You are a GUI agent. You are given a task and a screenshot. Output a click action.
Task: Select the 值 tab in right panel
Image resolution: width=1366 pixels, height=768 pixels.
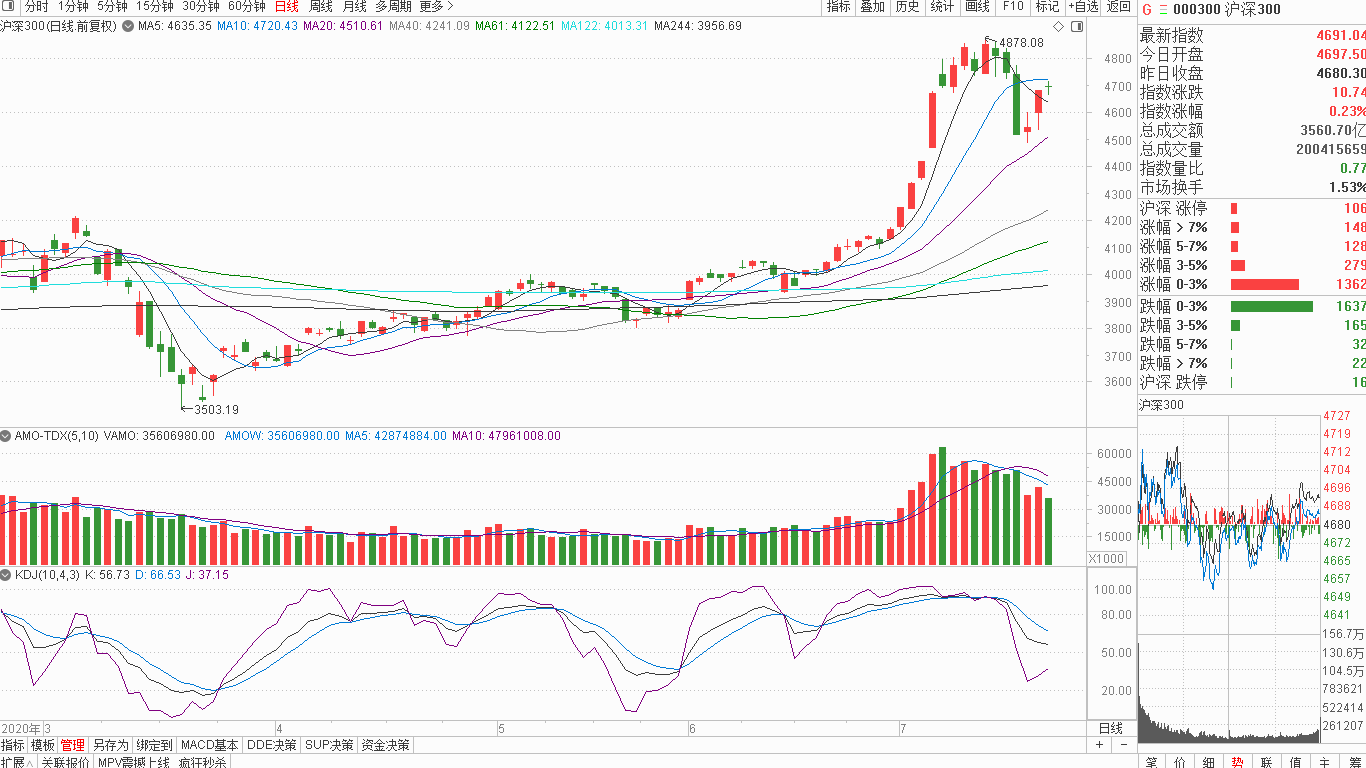tap(1296, 762)
